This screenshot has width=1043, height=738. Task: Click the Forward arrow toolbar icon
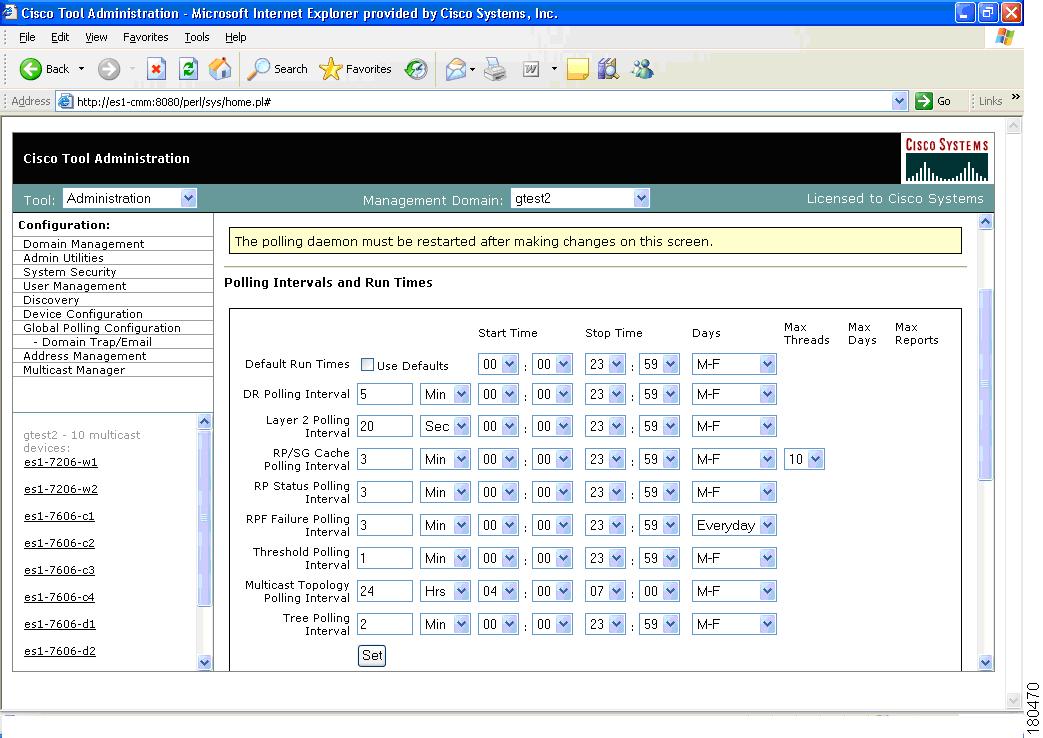[109, 69]
